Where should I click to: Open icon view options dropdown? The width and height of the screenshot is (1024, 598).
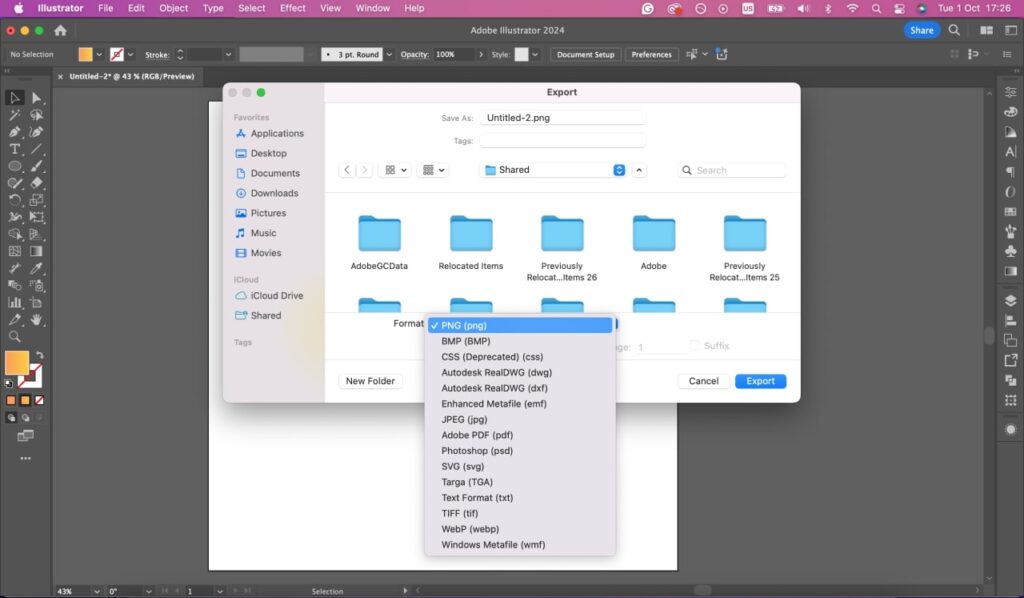pos(395,170)
